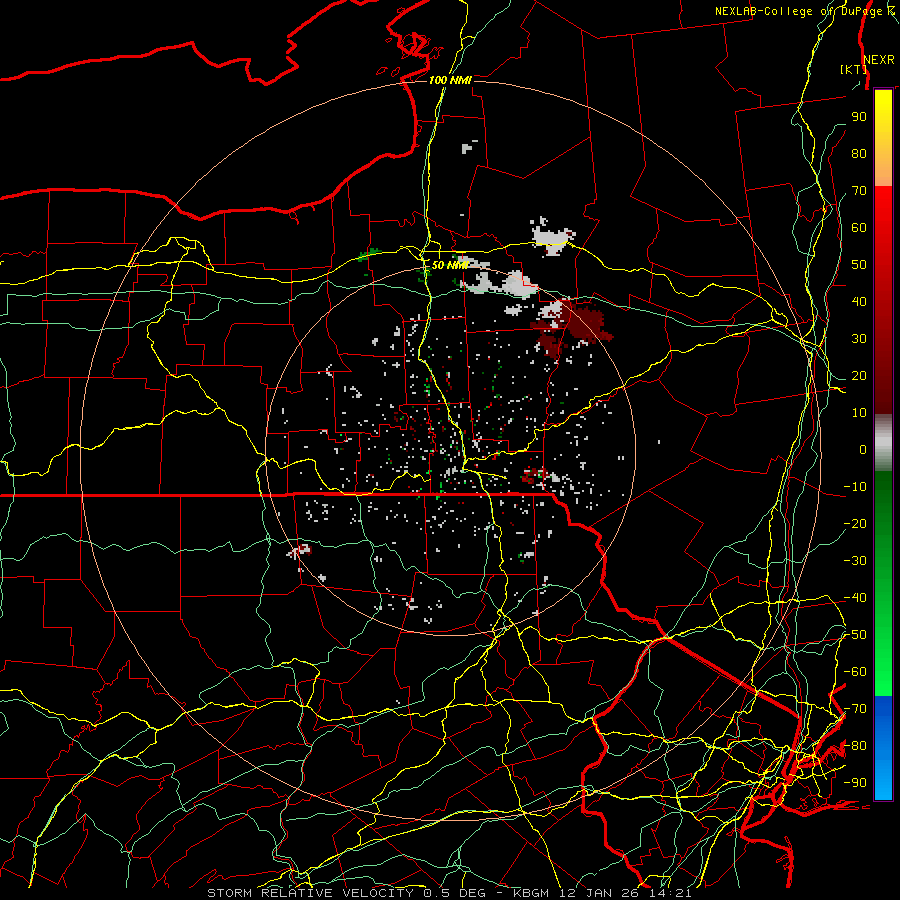Screen dimensions: 900x900
Task: Click the positive 60 scale label
Action: point(859,227)
